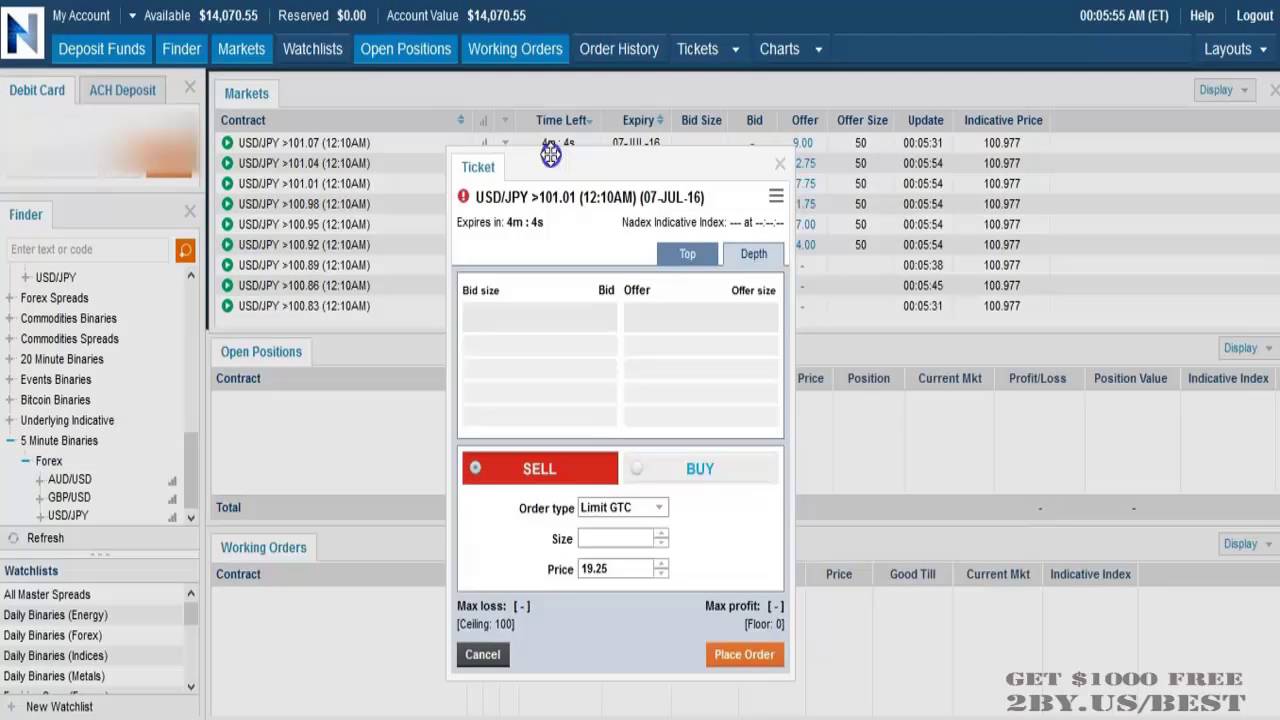The width and height of the screenshot is (1280, 720).
Task: Open the Markets menu item
Action: coord(241,49)
